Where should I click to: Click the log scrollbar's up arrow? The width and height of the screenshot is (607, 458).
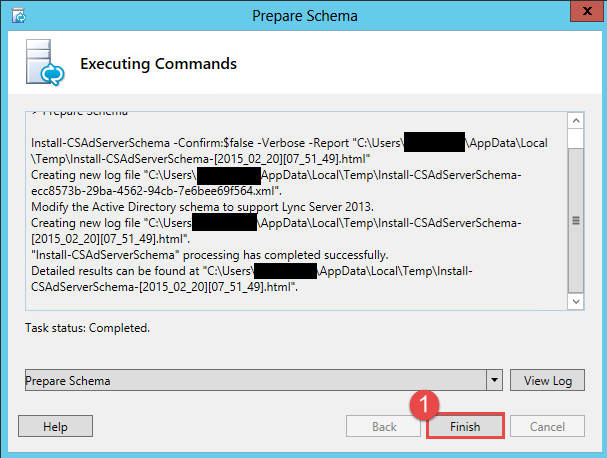pos(575,121)
